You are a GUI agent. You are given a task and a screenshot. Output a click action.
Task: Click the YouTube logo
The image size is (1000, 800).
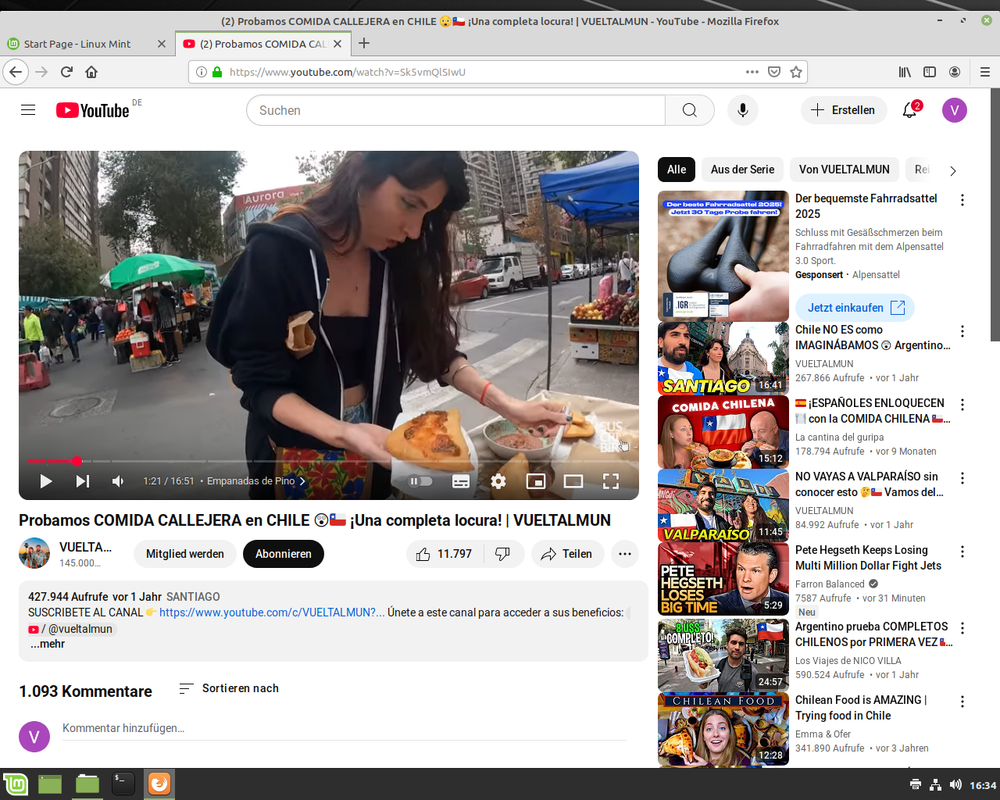pyautogui.click(x=93, y=110)
